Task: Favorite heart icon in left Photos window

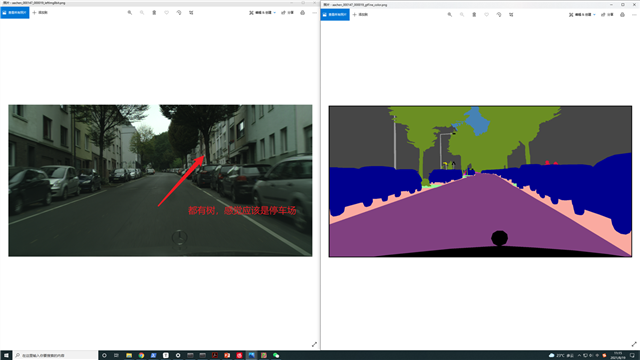Action: tap(167, 13)
